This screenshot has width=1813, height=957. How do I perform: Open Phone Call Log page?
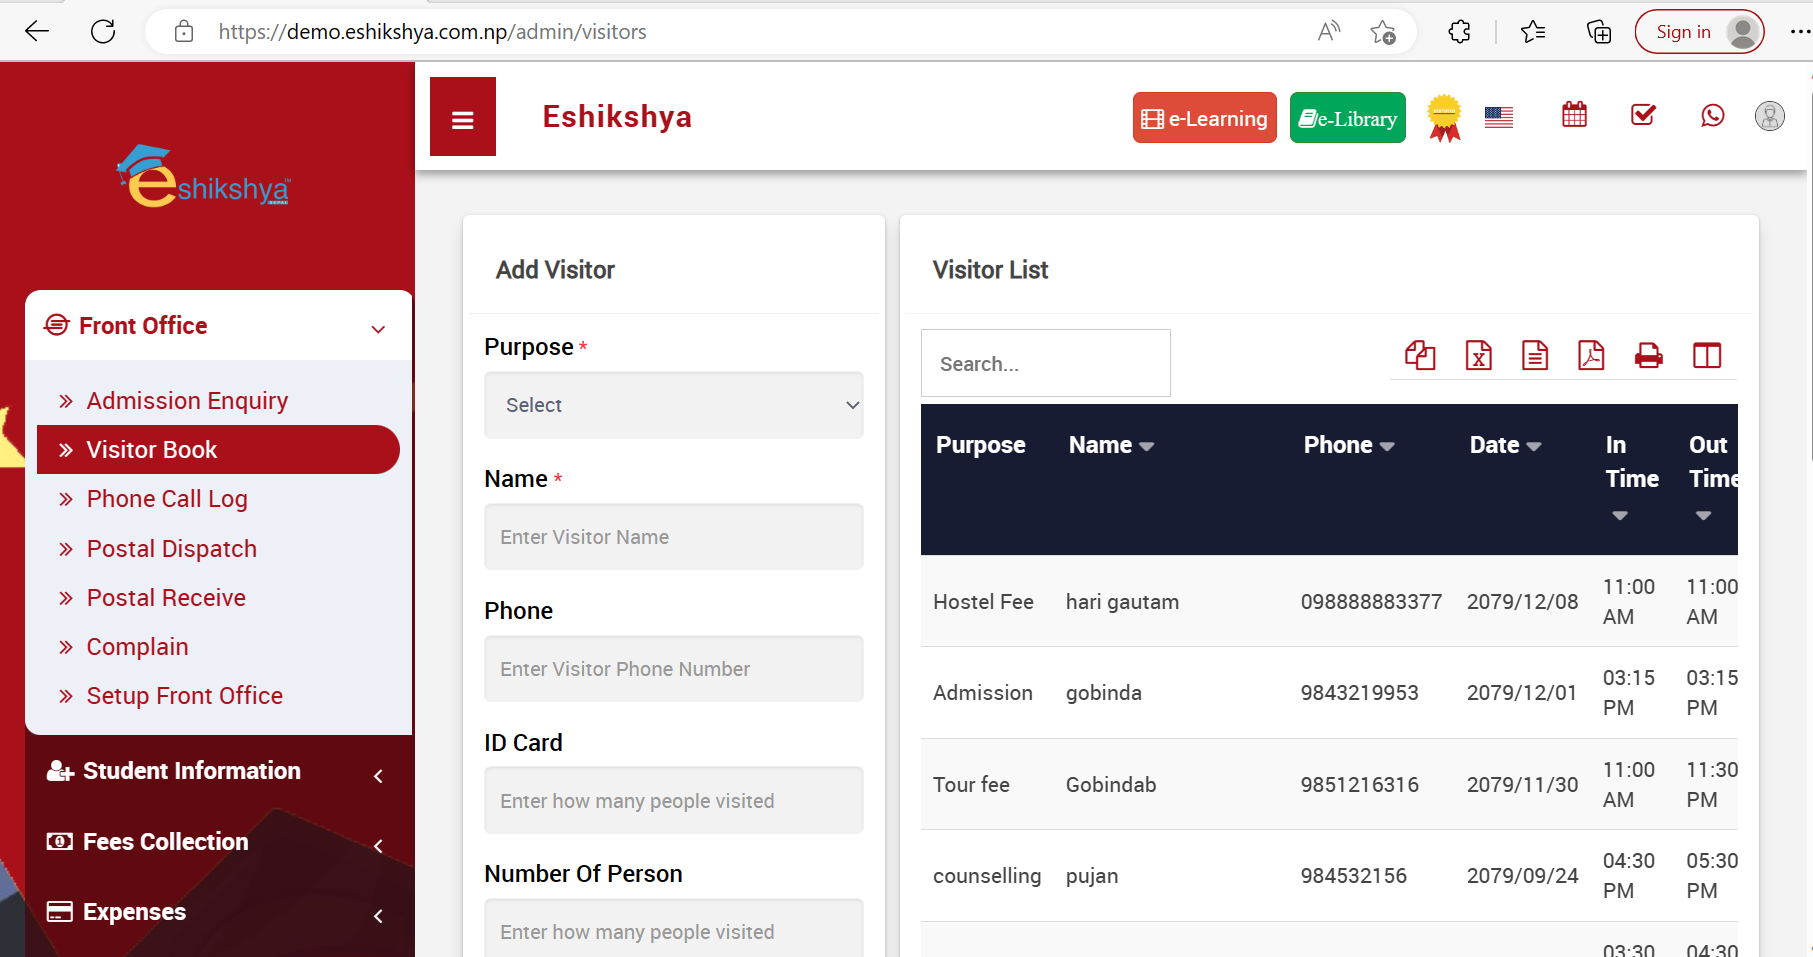(167, 499)
